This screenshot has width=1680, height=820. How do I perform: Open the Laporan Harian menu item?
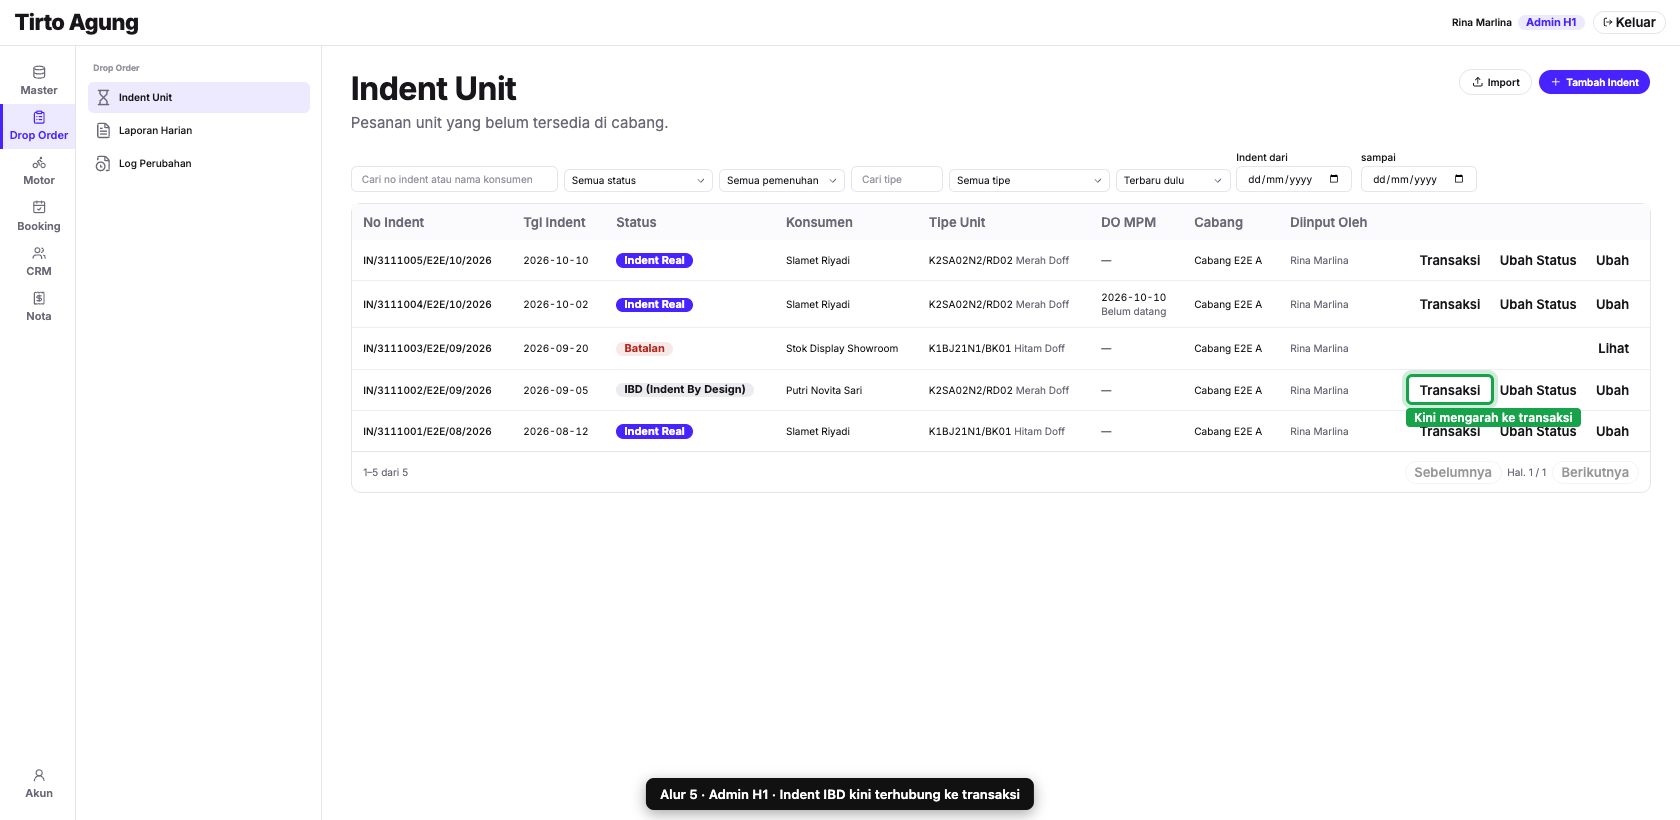[199, 130]
